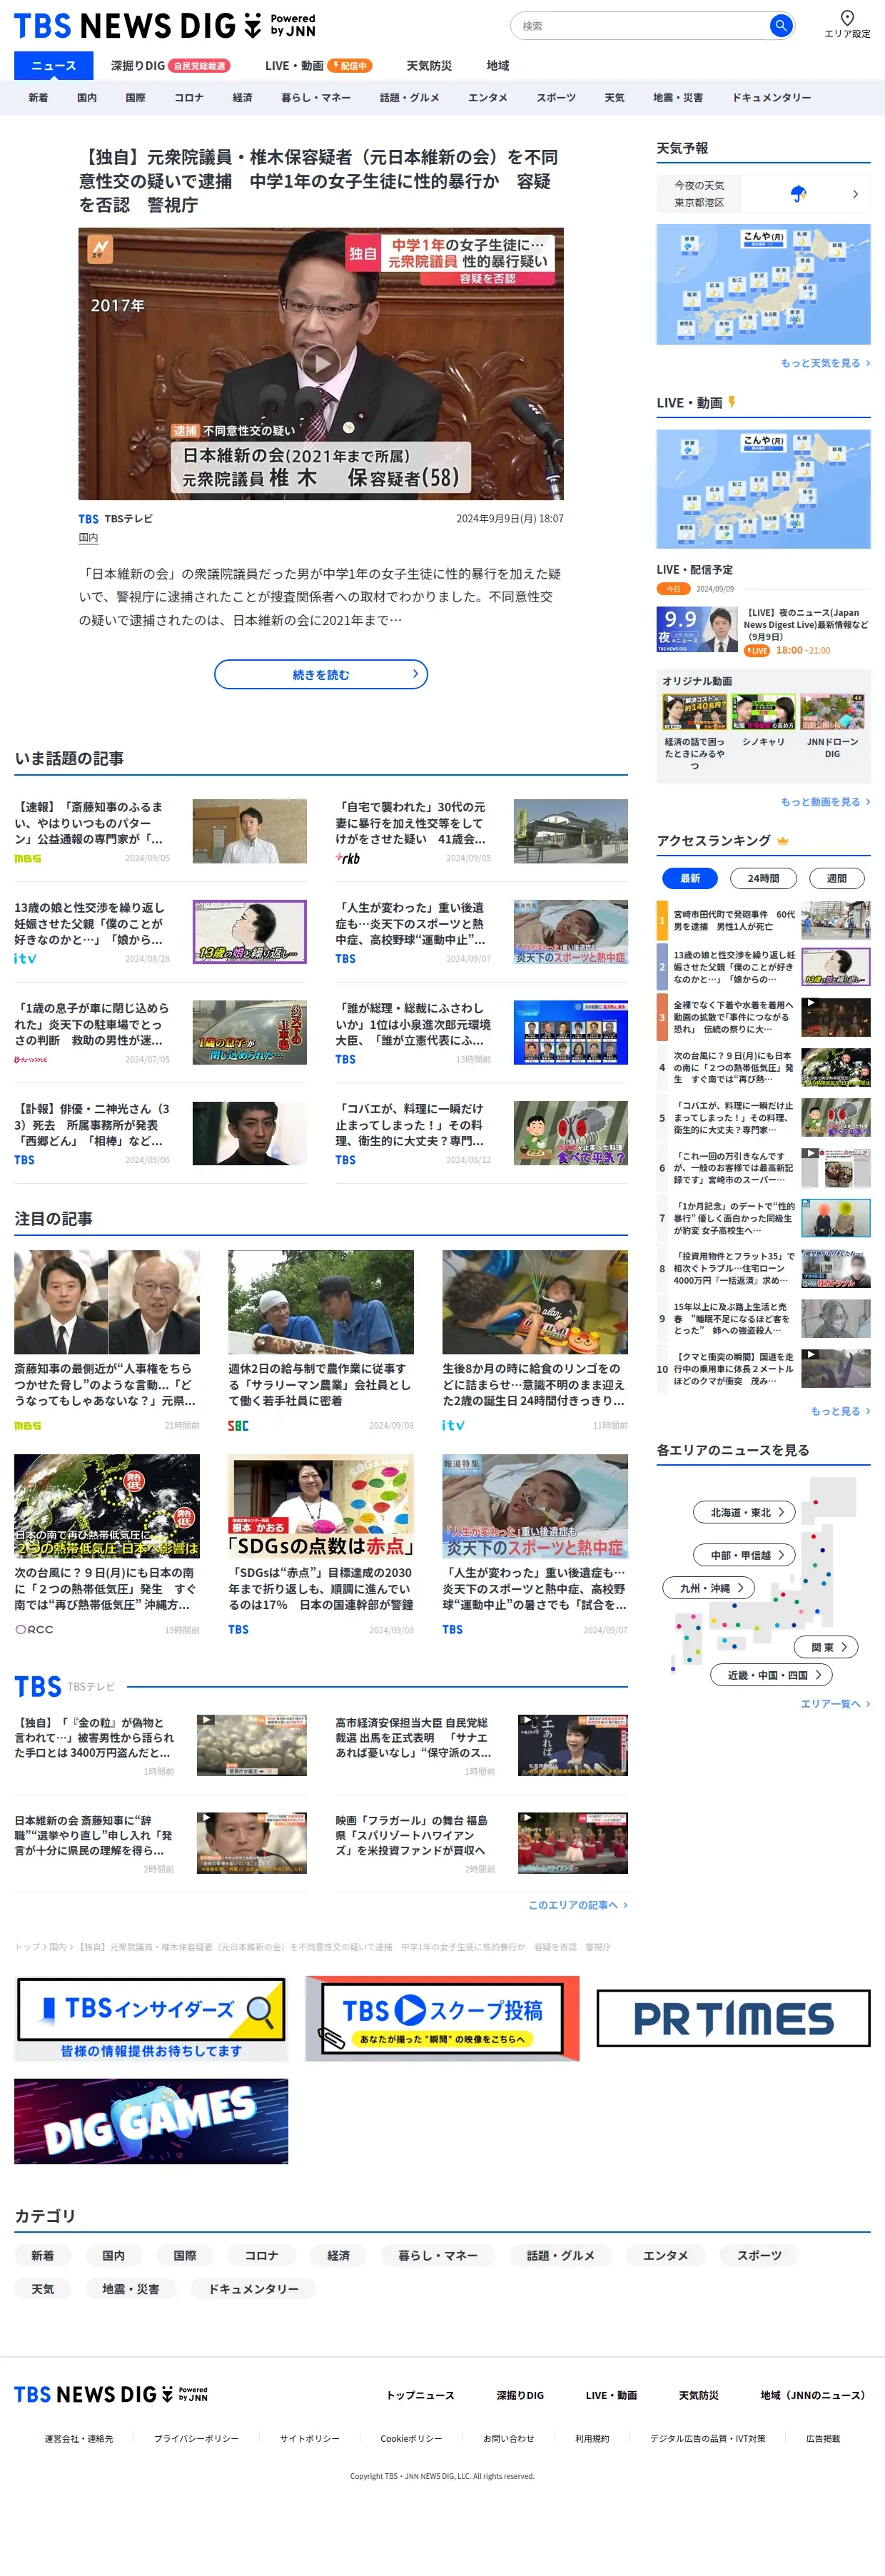Click the crown icon beside アクセスランキング
885x2576 pixels.
[x=783, y=840]
